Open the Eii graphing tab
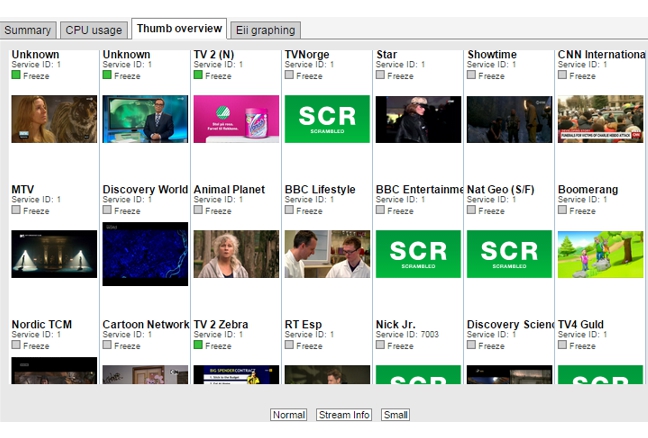The image size is (648, 438). click(x=265, y=30)
